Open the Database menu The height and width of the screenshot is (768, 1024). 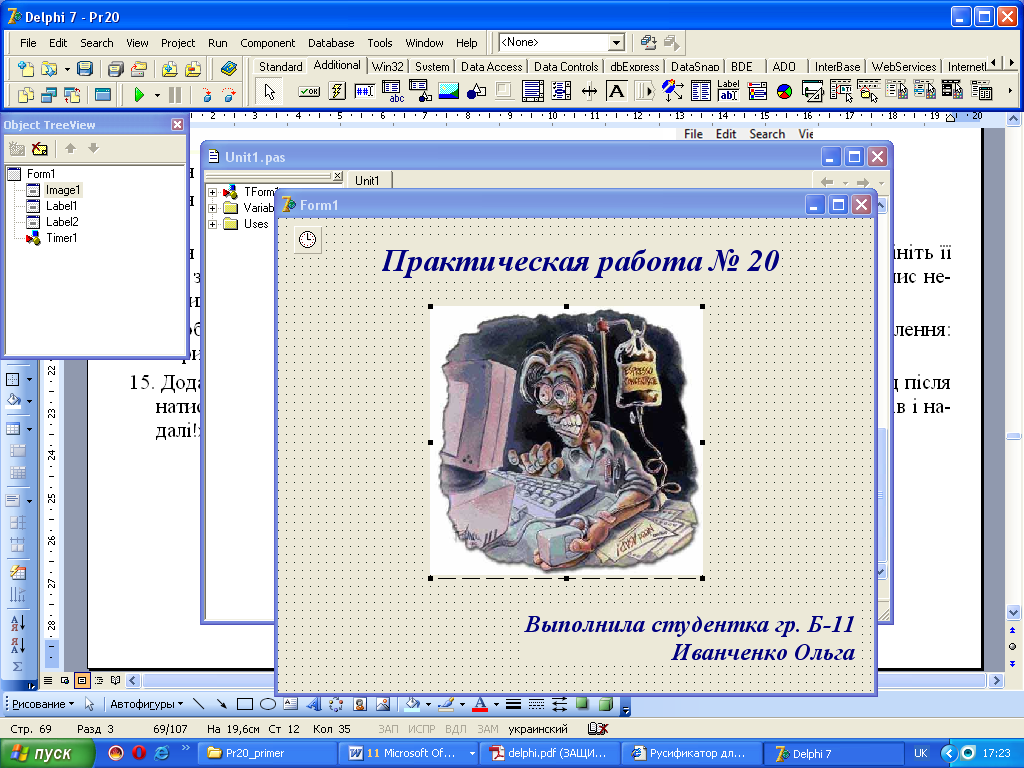(x=331, y=43)
